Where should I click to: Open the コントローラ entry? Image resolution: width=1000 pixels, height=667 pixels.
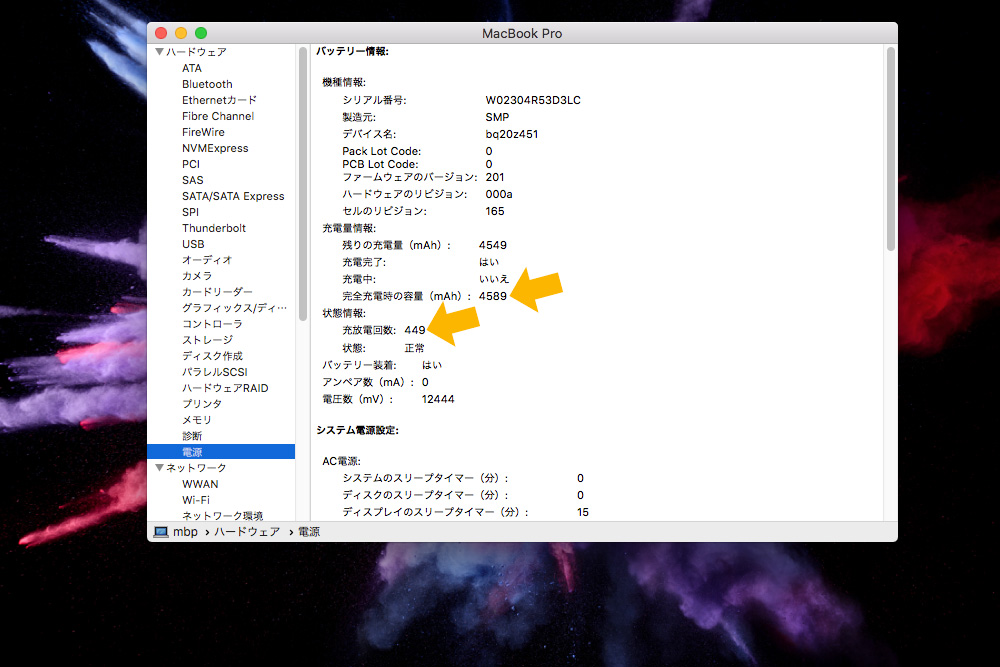click(x=212, y=323)
